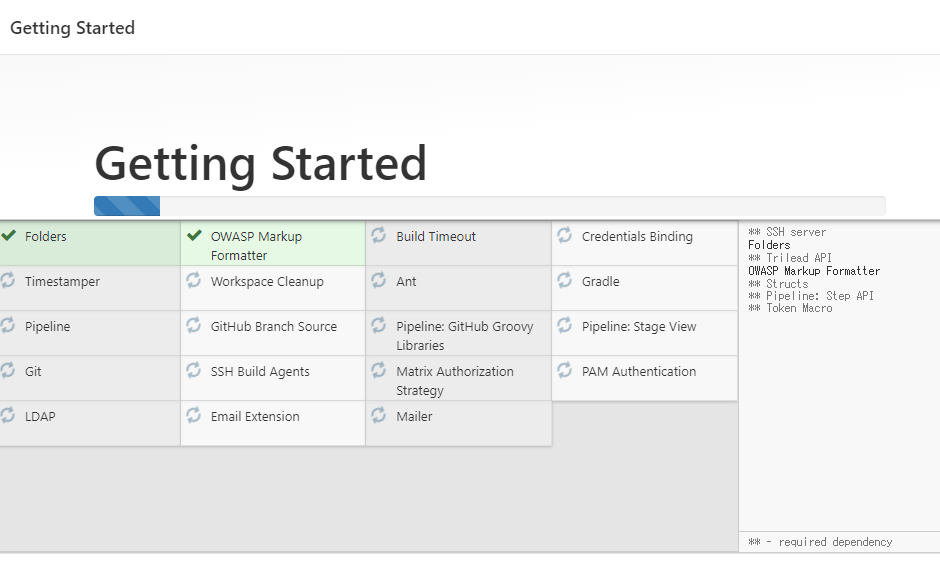Viewport: 940px width, 570px height.
Task: Click the '** SSH server' log line
Action: pyautogui.click(x=787, y=232)
